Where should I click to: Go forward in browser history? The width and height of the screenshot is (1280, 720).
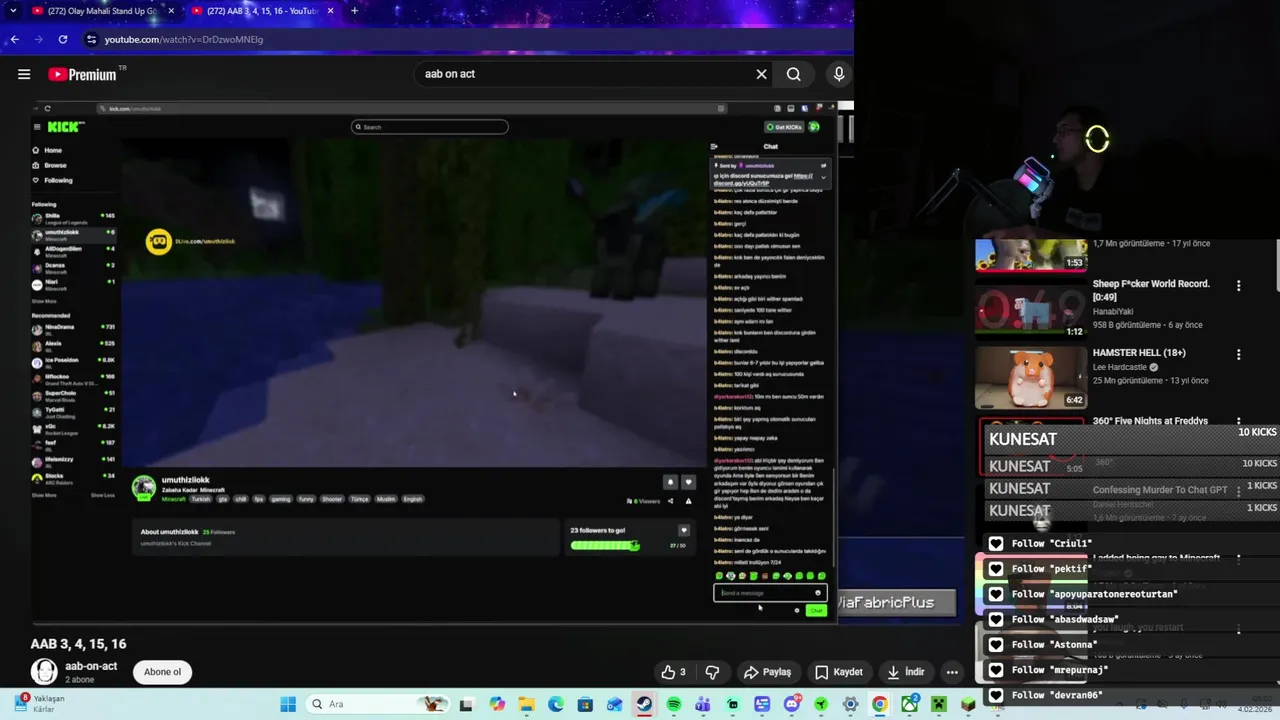point(38,39)
